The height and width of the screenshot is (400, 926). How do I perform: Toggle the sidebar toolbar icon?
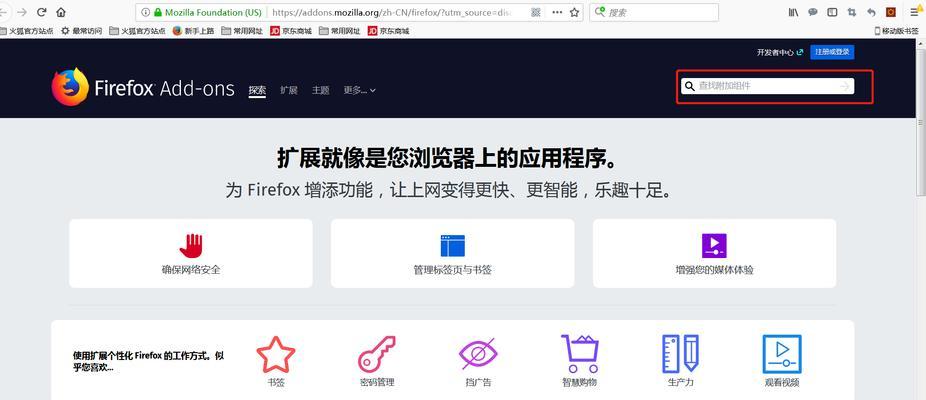point(832,12)
